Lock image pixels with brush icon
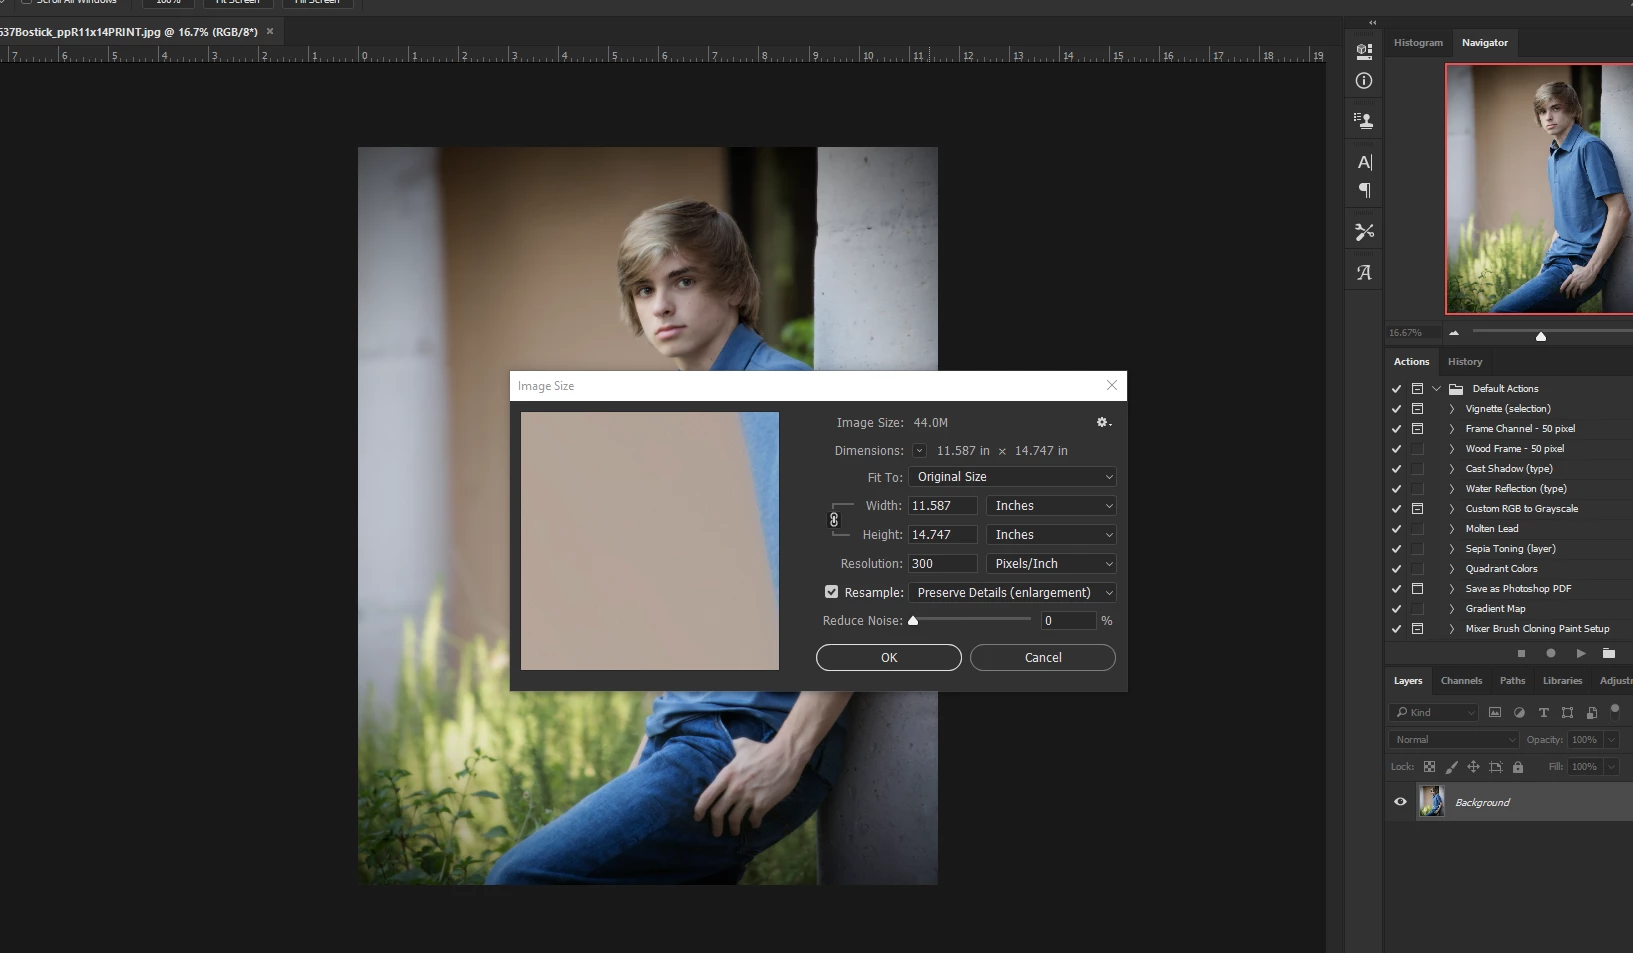 [x=1451, y=767]
